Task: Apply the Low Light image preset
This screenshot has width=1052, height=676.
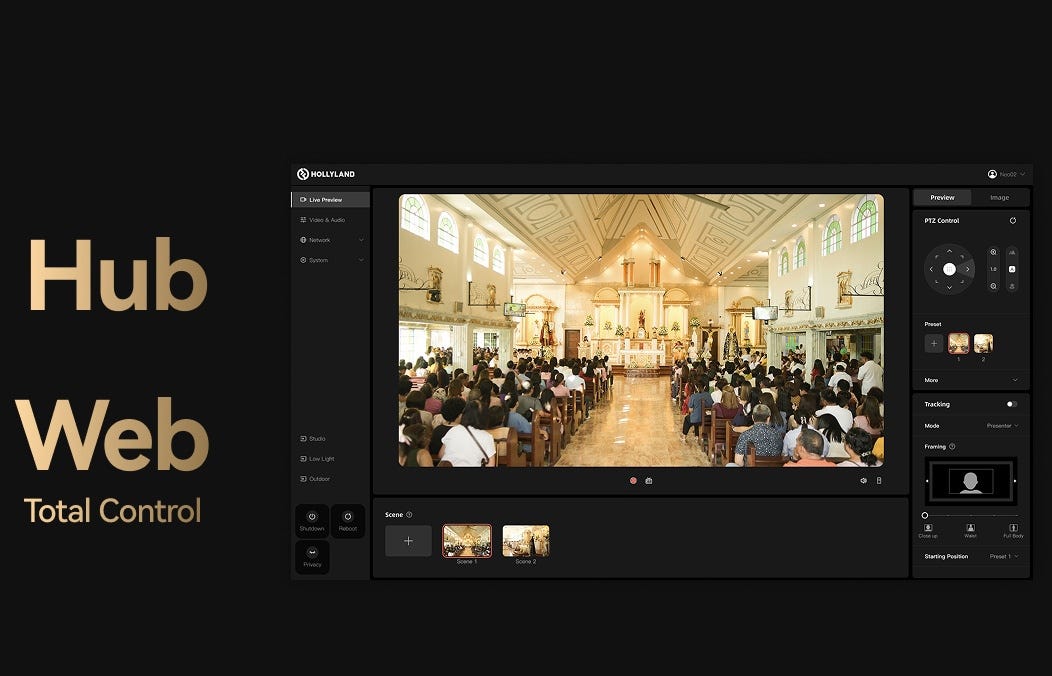Action: click(x=317, y=459)
